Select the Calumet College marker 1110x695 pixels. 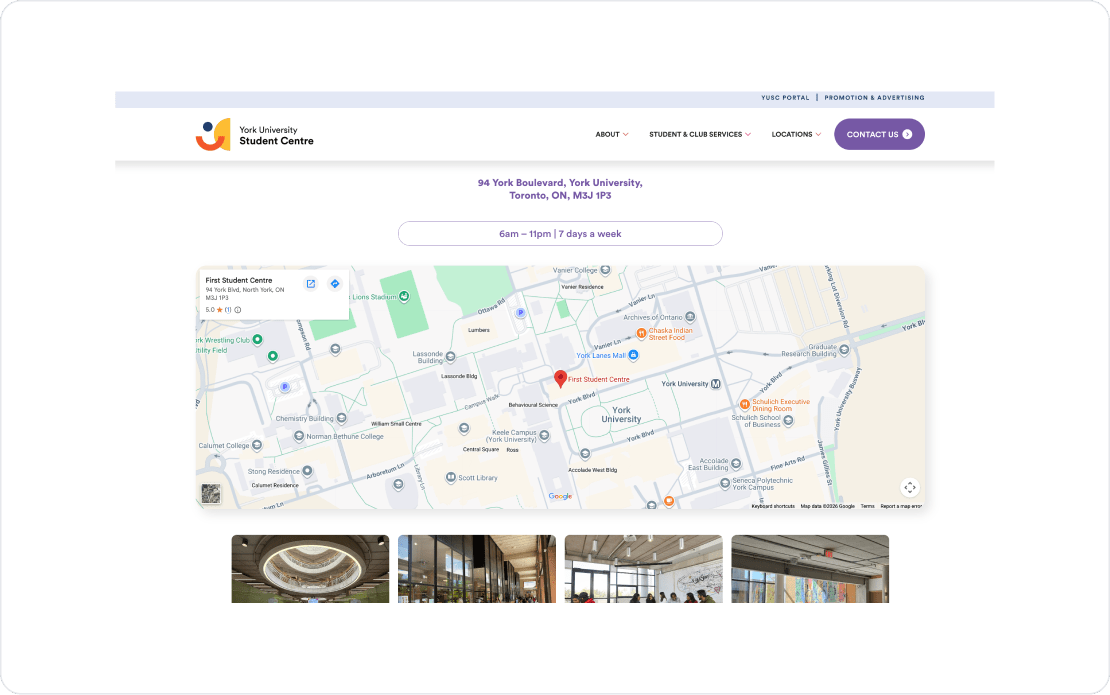(x=257, y=445)
